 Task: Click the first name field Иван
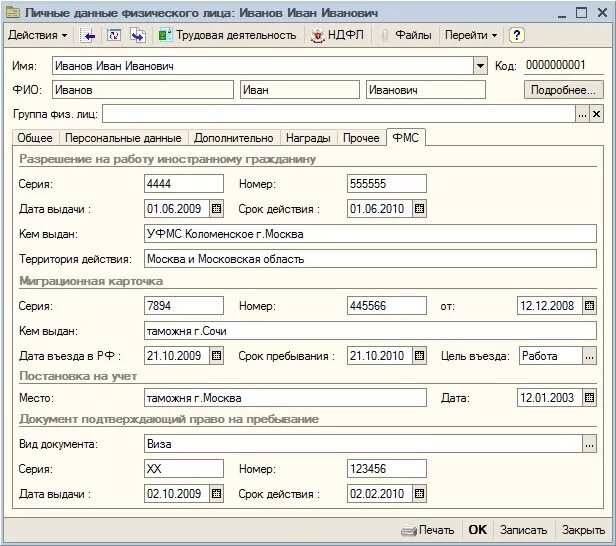pyautogui.click(x=300, y=90)
